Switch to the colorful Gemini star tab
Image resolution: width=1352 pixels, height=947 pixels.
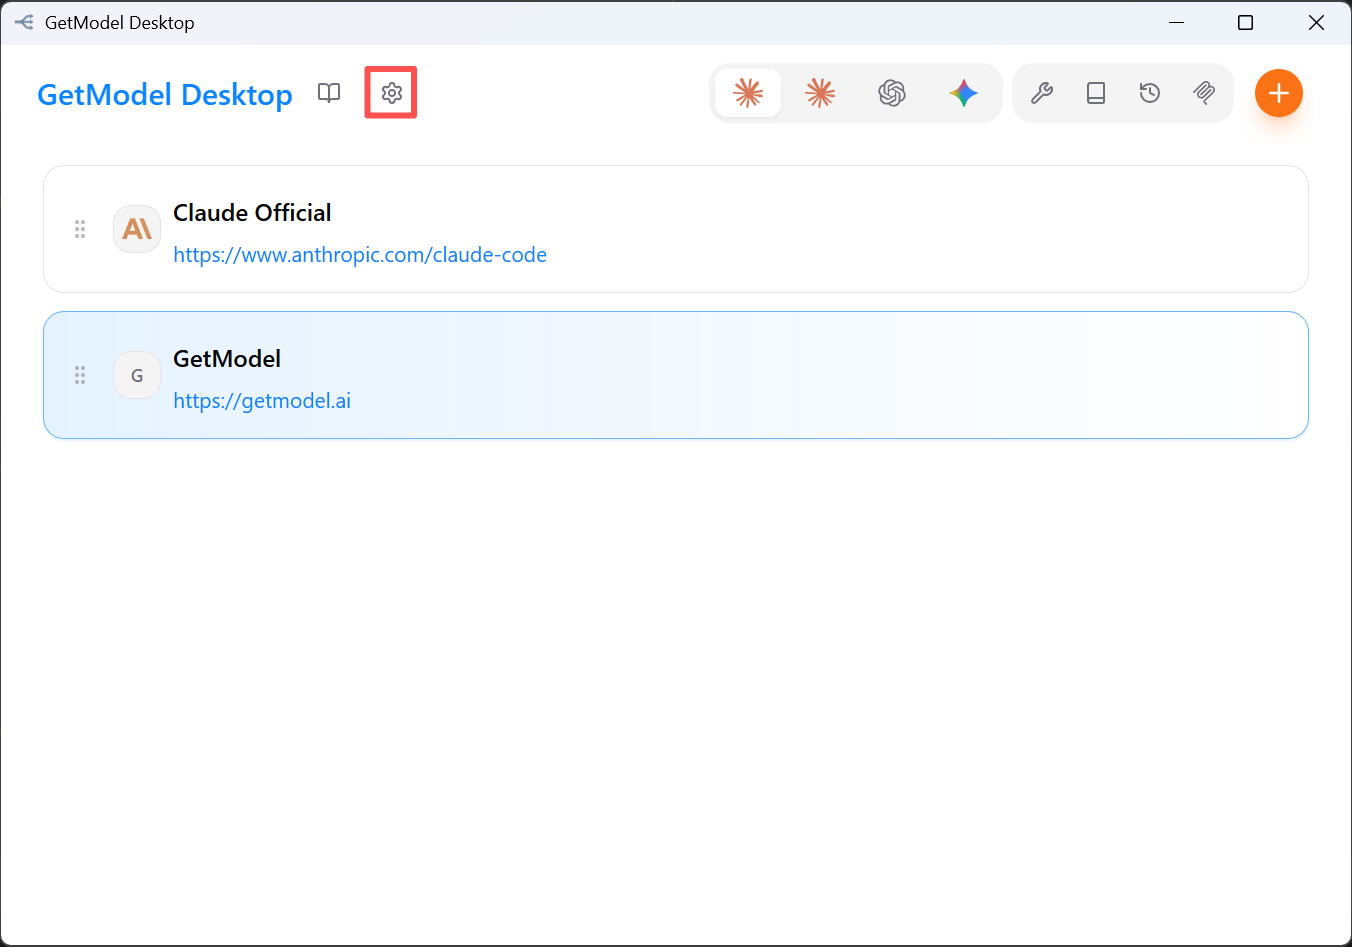964,93
